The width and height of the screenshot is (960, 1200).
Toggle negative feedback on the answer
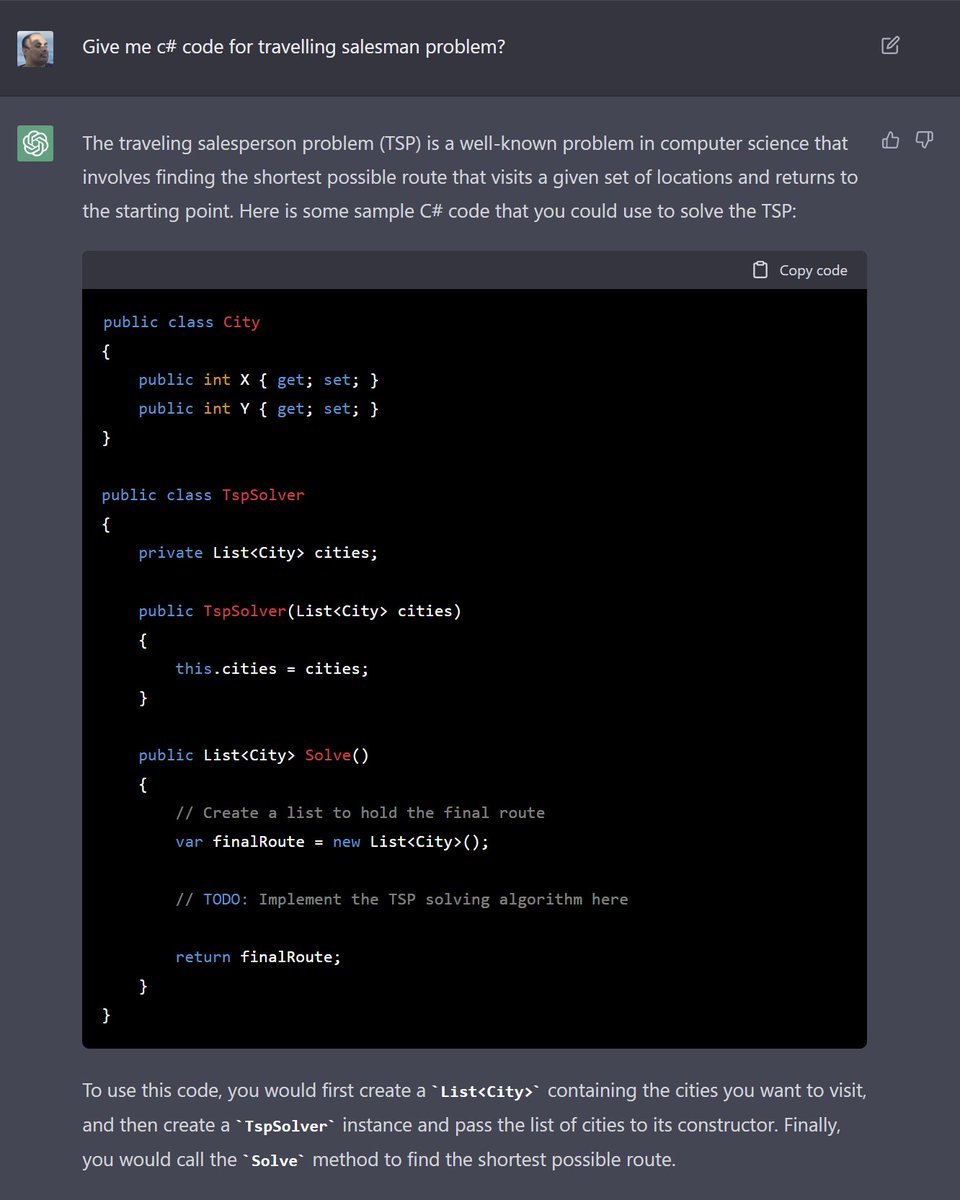pos(923,140)
